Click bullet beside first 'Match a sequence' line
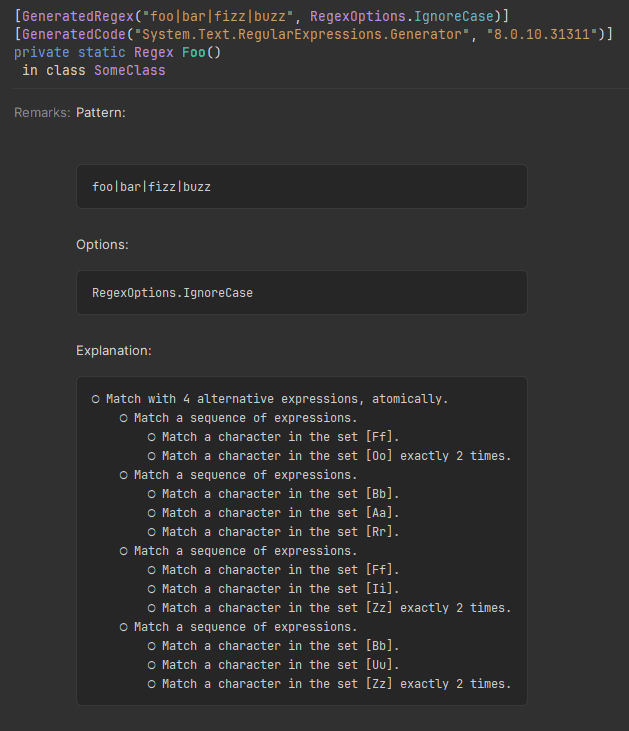The height and width of the screenshot is (731, 629). pyautogui.click(x=124, y=418)
